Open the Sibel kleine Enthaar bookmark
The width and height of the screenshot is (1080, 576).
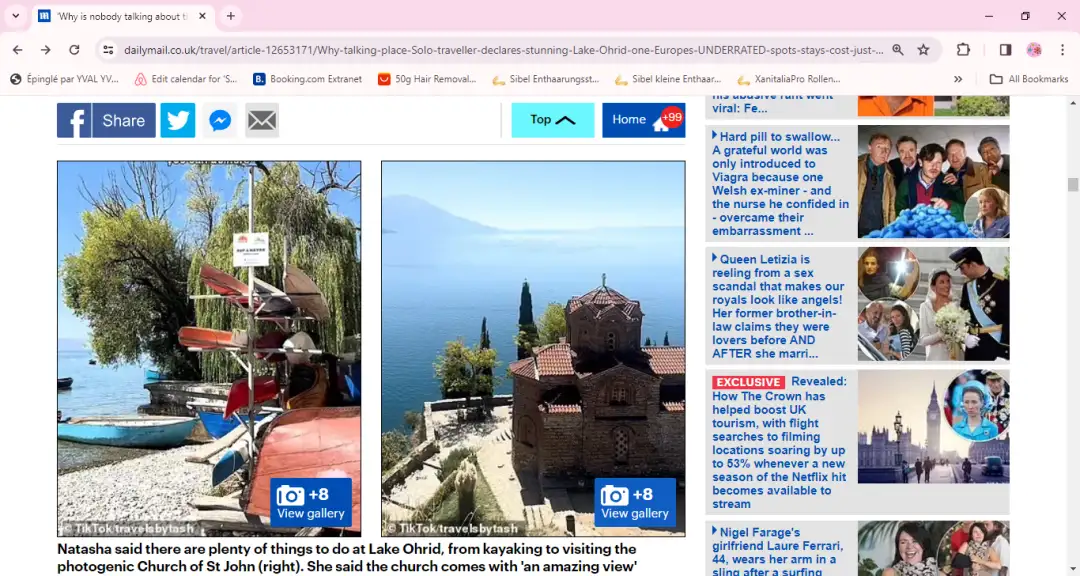tap(668, 79)
